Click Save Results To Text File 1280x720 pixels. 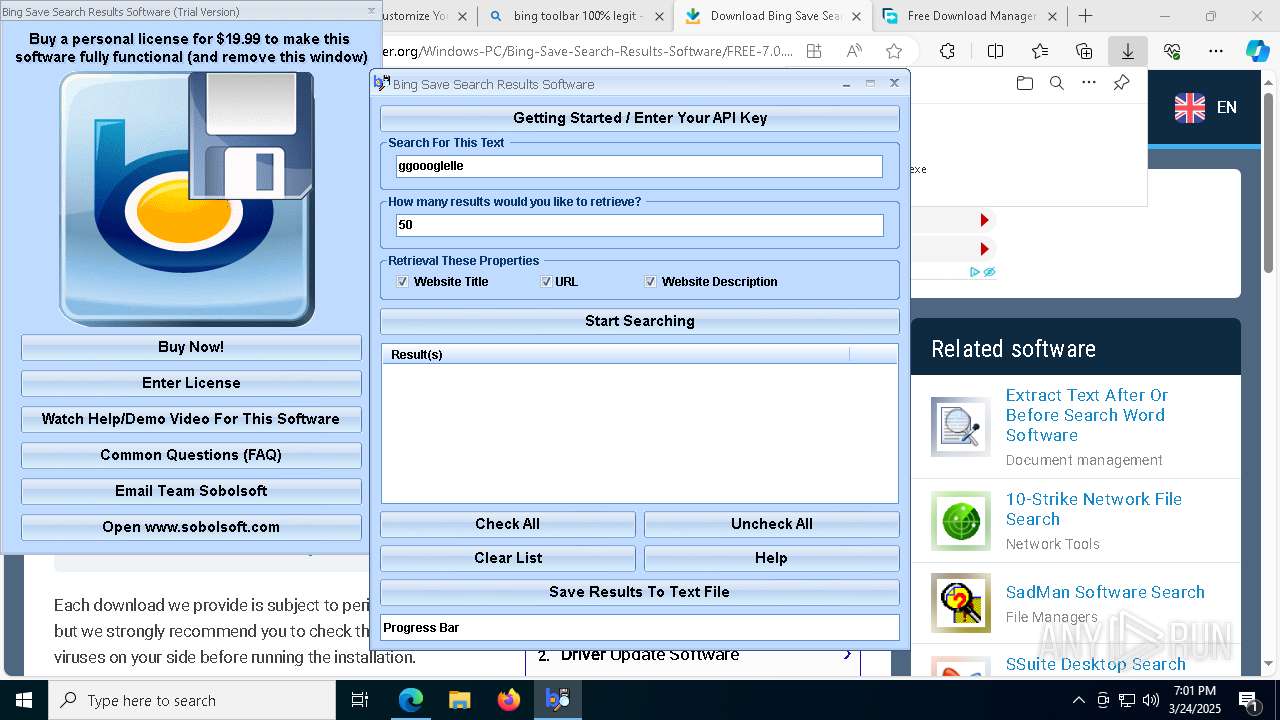point(640,592)
